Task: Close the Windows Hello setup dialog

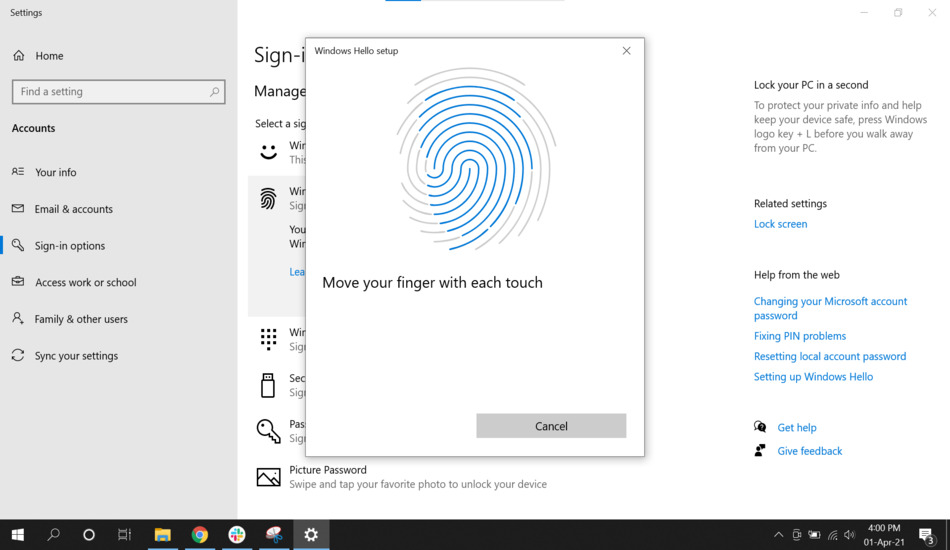Action: click(x=626, y=51)
